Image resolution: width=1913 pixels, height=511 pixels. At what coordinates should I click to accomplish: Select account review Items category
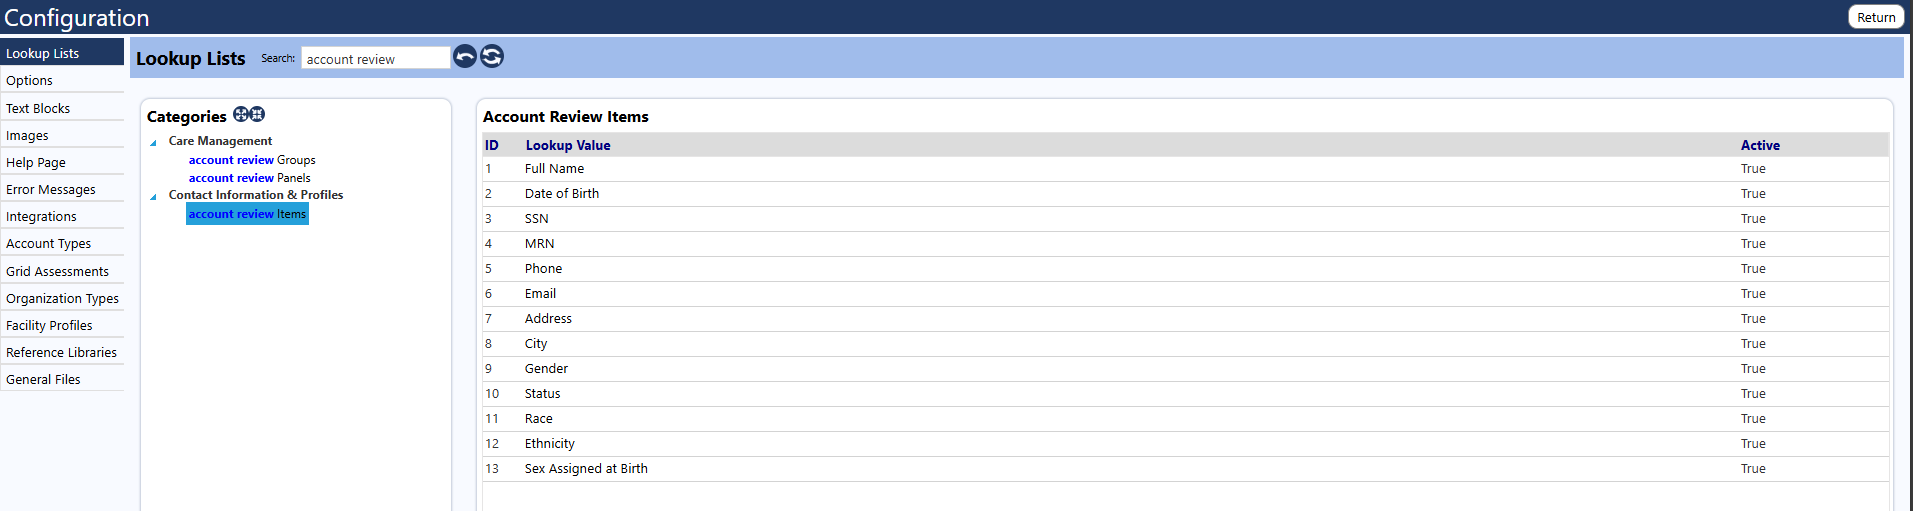click(x=247, y=214)
